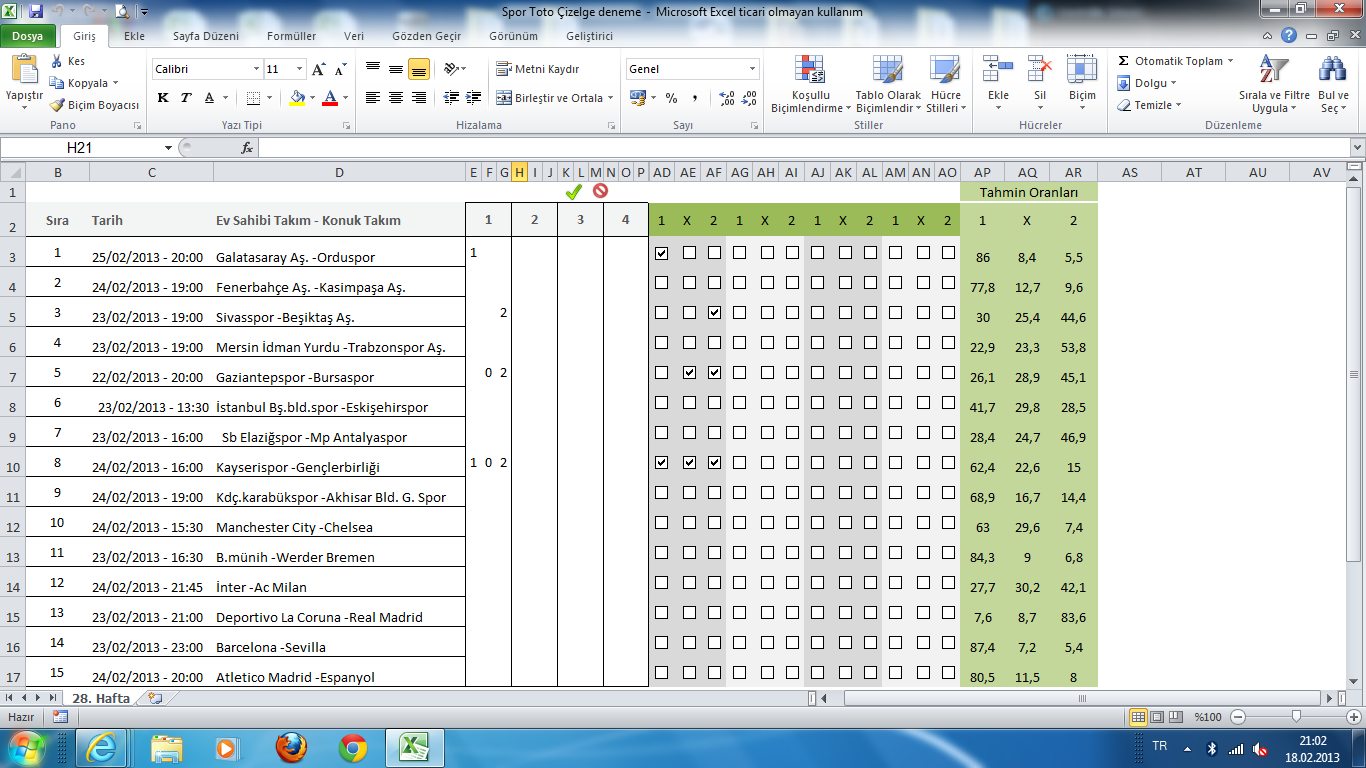Switch to the Veri tab
This screenshot has width=1366, height=768.
[x=353, y=36]
